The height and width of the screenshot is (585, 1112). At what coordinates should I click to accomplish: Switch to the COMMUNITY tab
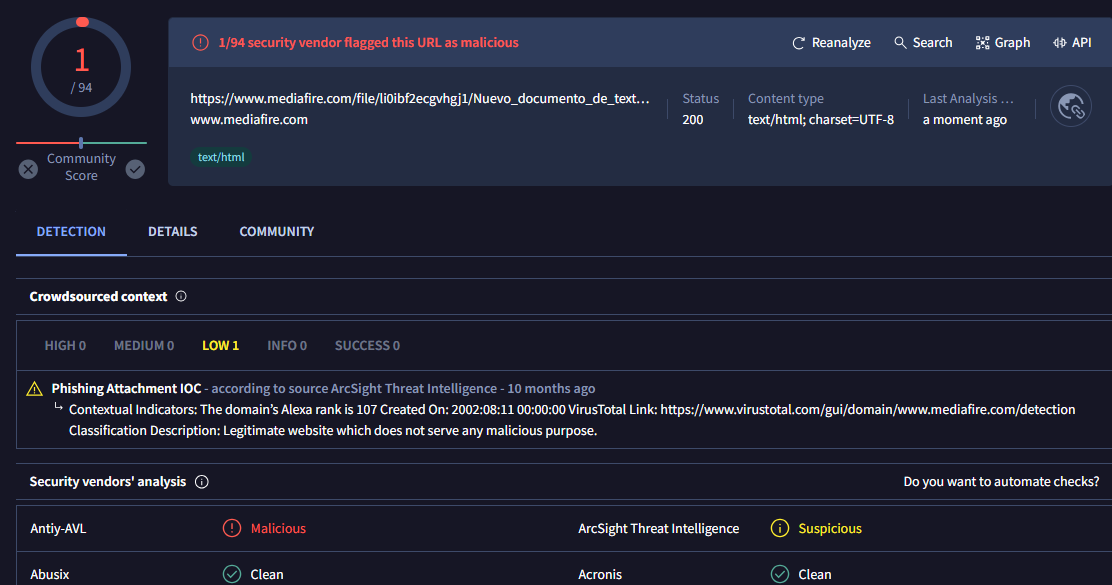(x=277, y=232)
